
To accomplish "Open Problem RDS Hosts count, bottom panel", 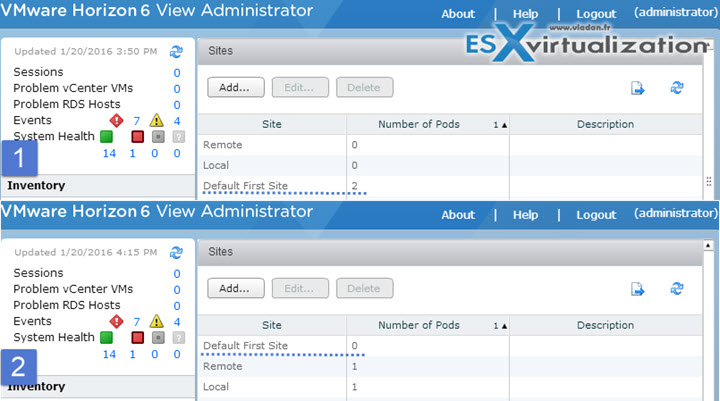I will click(177, 306).
